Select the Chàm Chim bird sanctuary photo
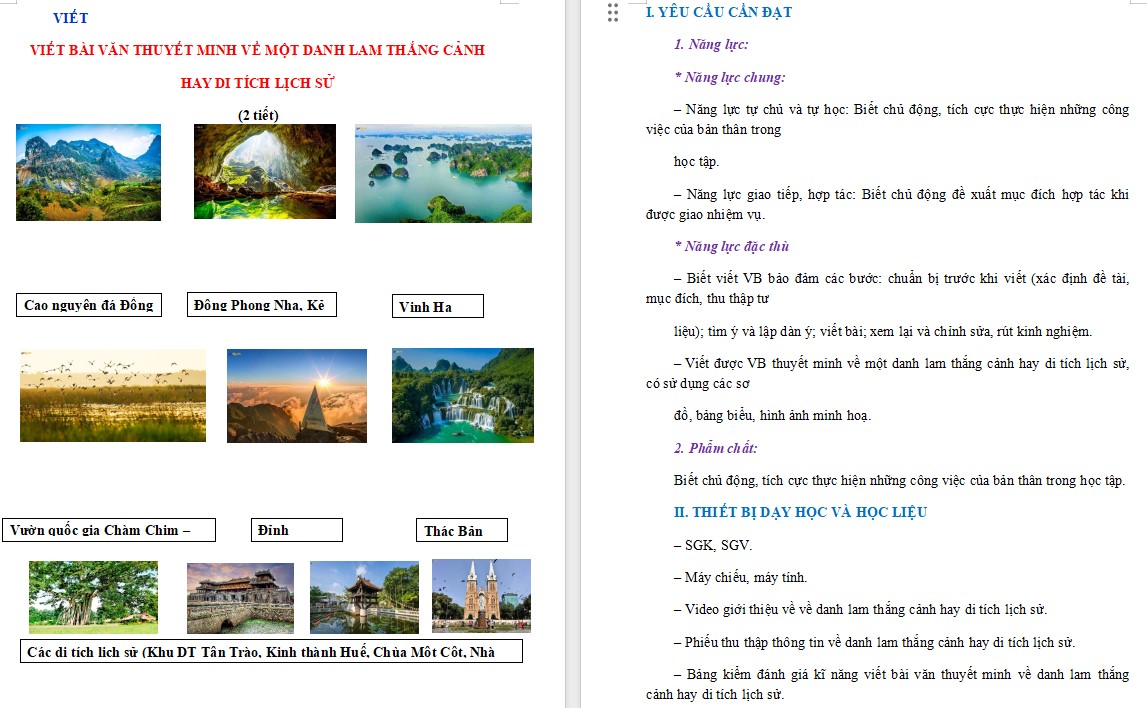The image size is (1147, 708). (111, 394)
